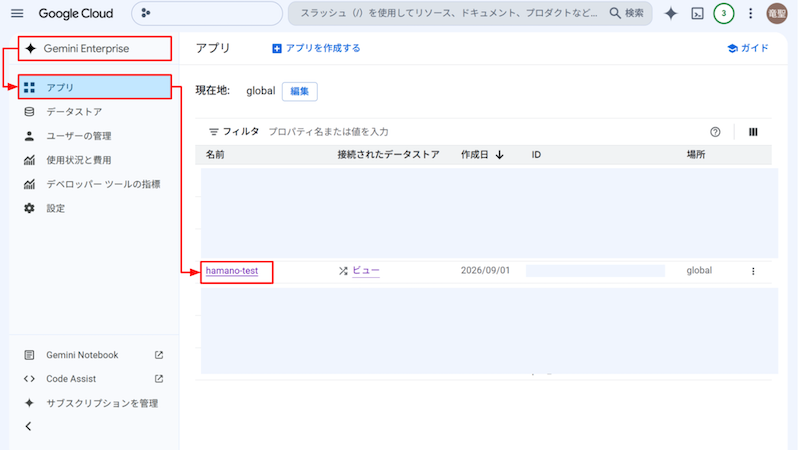Go to ユーザーの管理 page

tap(79, 136)
